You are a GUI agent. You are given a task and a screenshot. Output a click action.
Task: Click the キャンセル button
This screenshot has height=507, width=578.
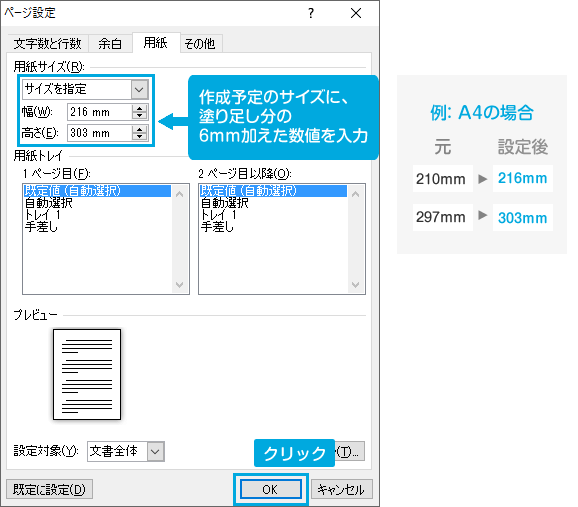(341, 489)
